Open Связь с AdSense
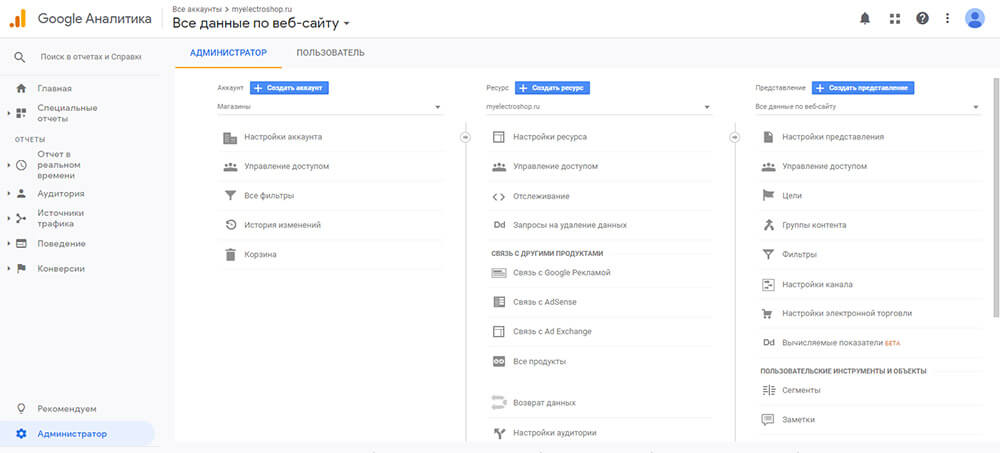 [x=545, y=302]
